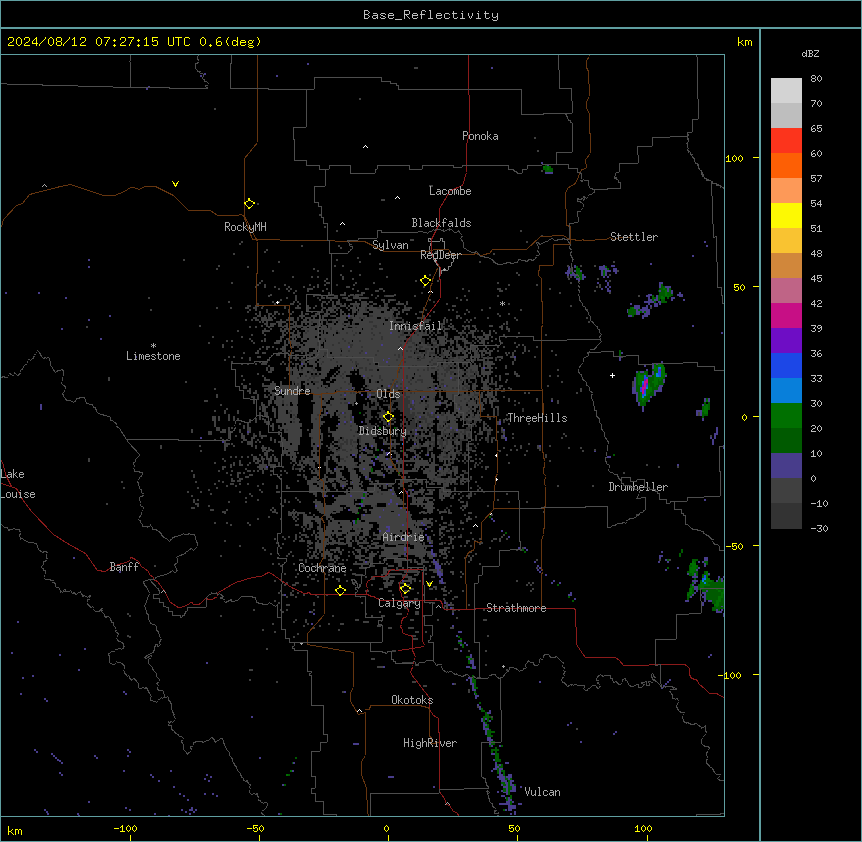Click the Airdrie label
The width and height of the screenshot is (862, 842).
pos(404,537)
